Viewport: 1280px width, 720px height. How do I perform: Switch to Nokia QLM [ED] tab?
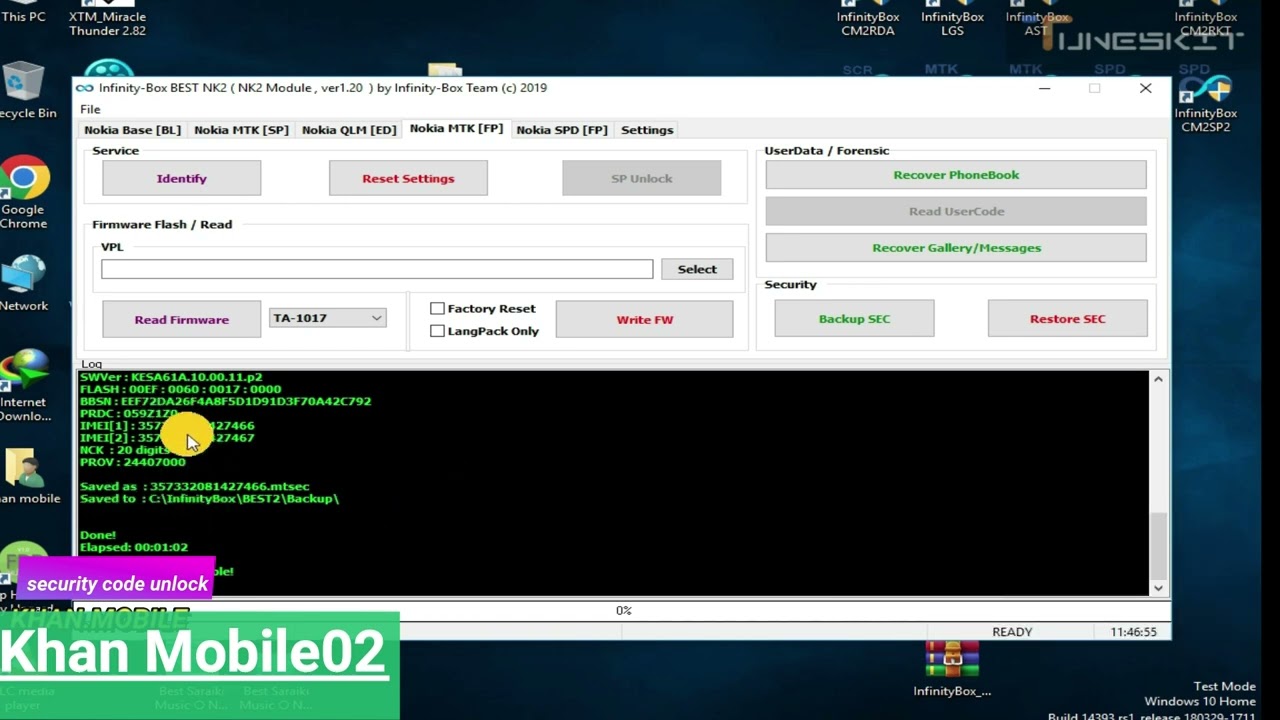point(349,130)
